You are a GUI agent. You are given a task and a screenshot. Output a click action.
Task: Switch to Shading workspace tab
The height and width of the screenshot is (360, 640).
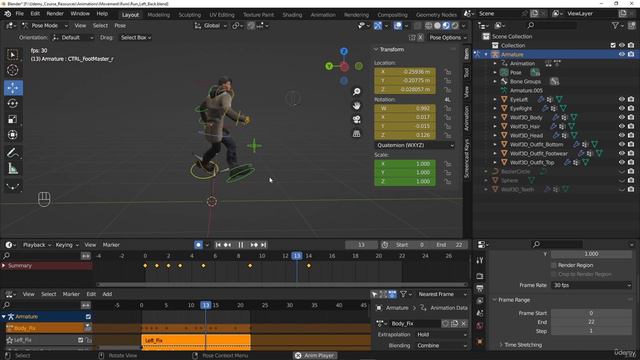click(292, 15)
